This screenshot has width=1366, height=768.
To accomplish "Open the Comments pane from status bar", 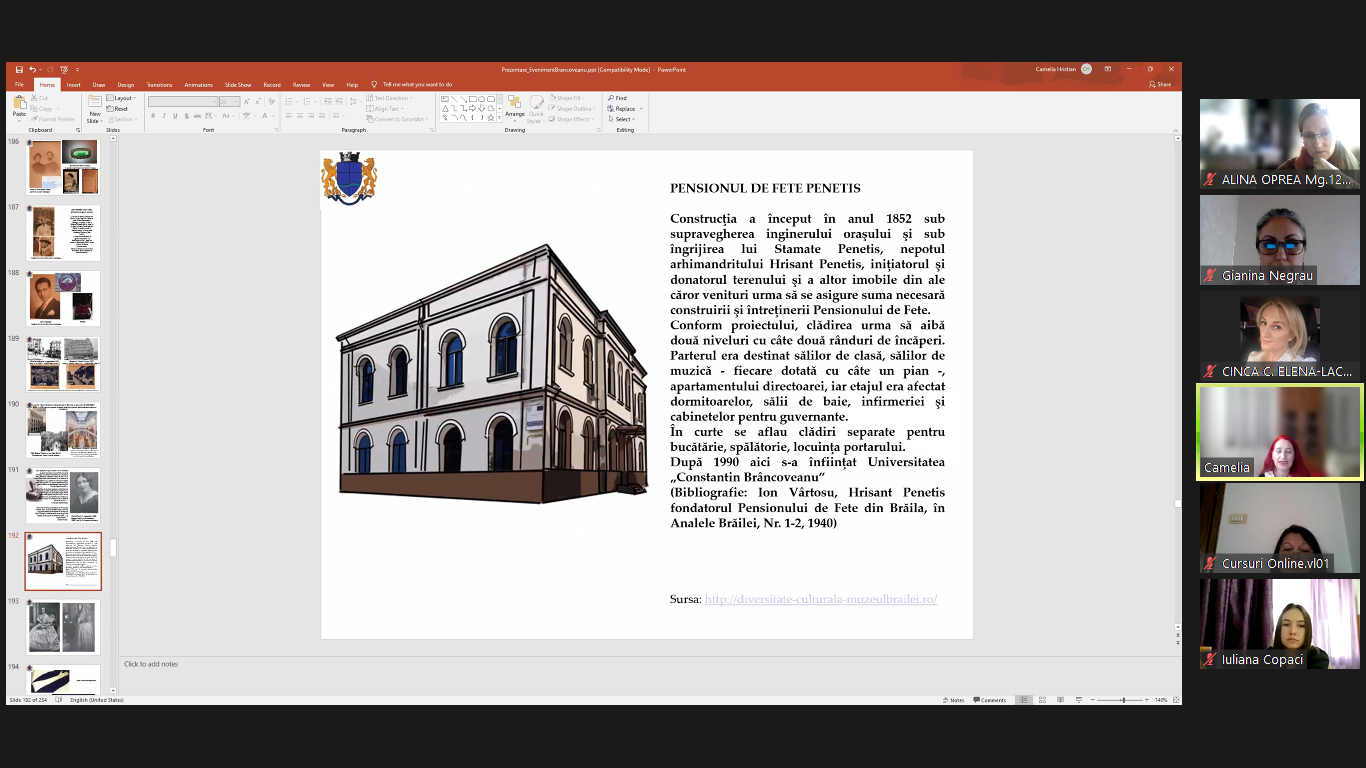I will (988, 700).
